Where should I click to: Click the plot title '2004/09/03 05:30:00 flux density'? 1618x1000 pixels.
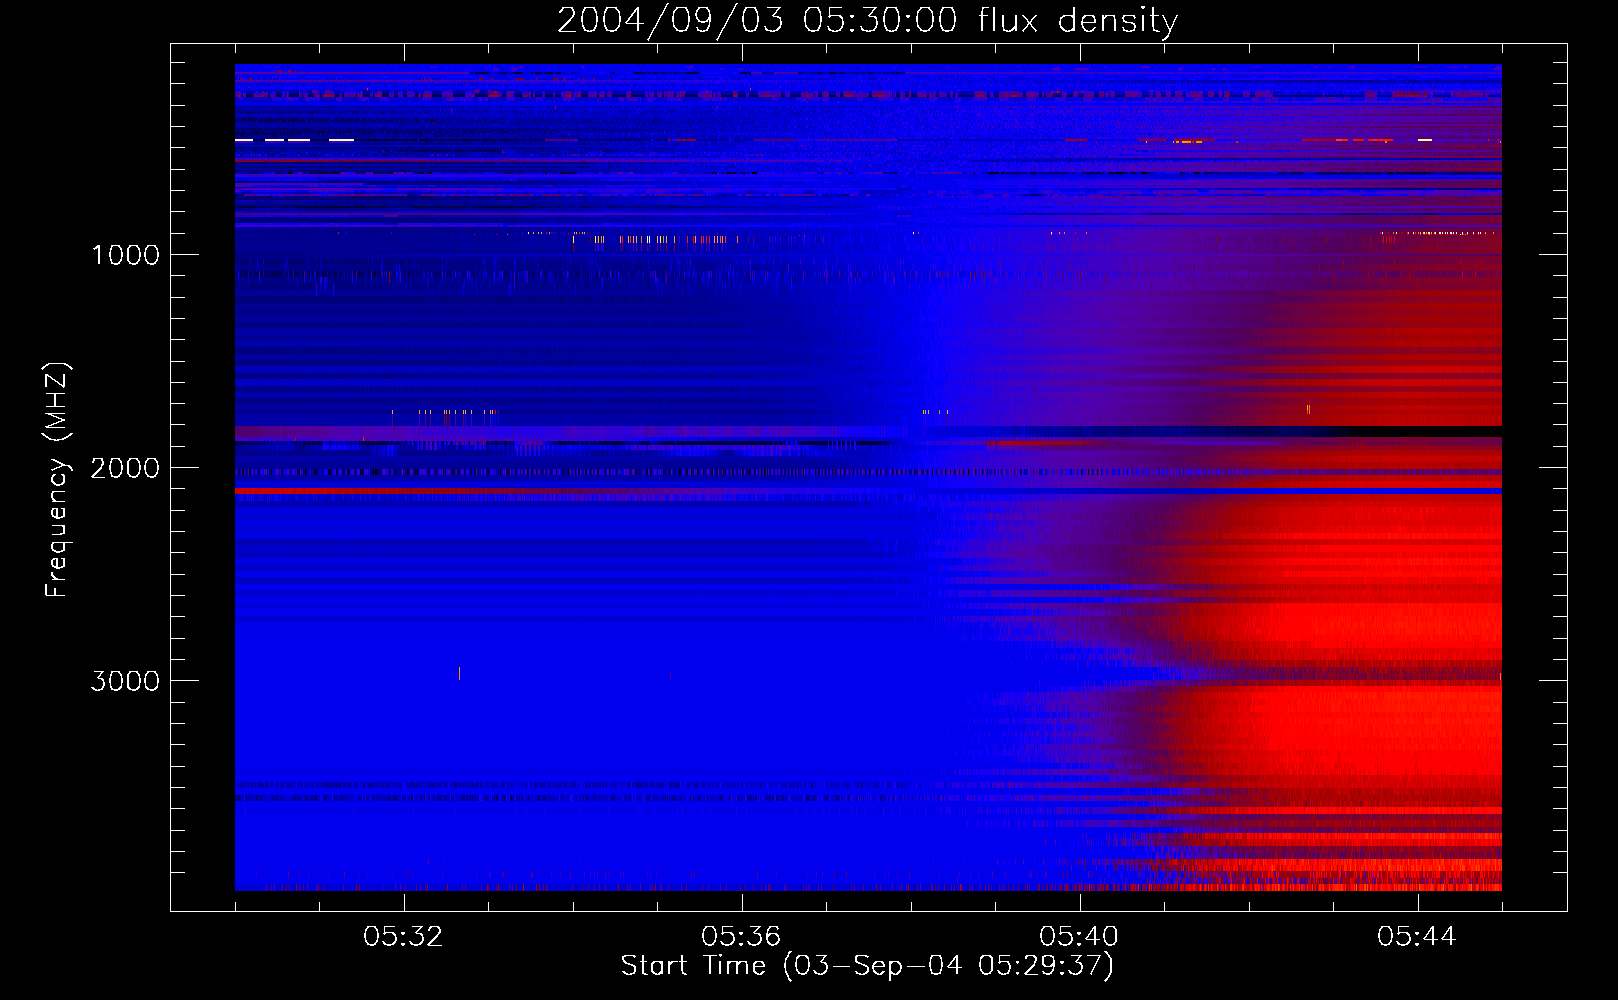tap(867, 20)
